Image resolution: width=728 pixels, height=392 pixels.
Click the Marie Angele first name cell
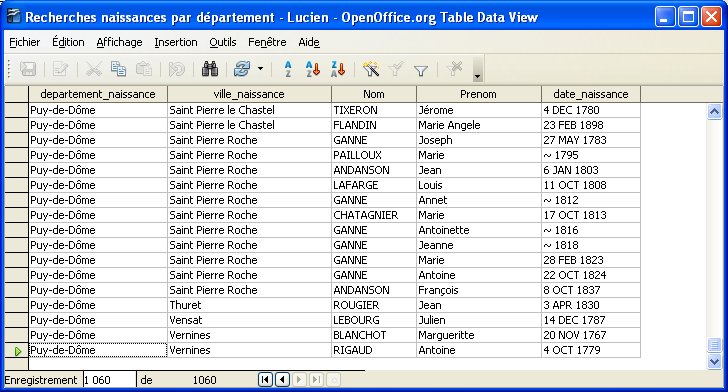point(479,125)
